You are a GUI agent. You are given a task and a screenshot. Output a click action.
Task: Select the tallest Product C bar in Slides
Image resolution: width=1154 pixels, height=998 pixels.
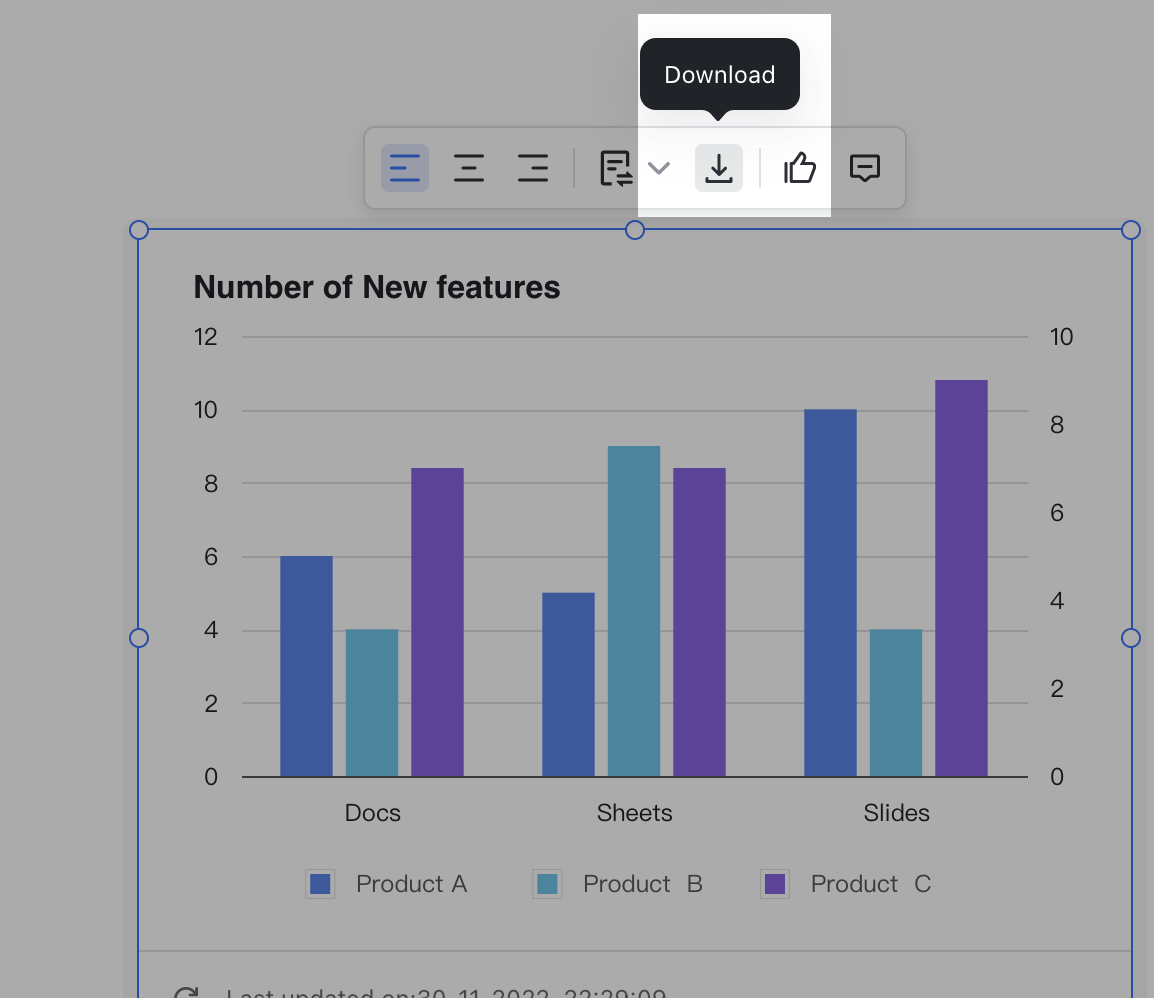(961, 578)
